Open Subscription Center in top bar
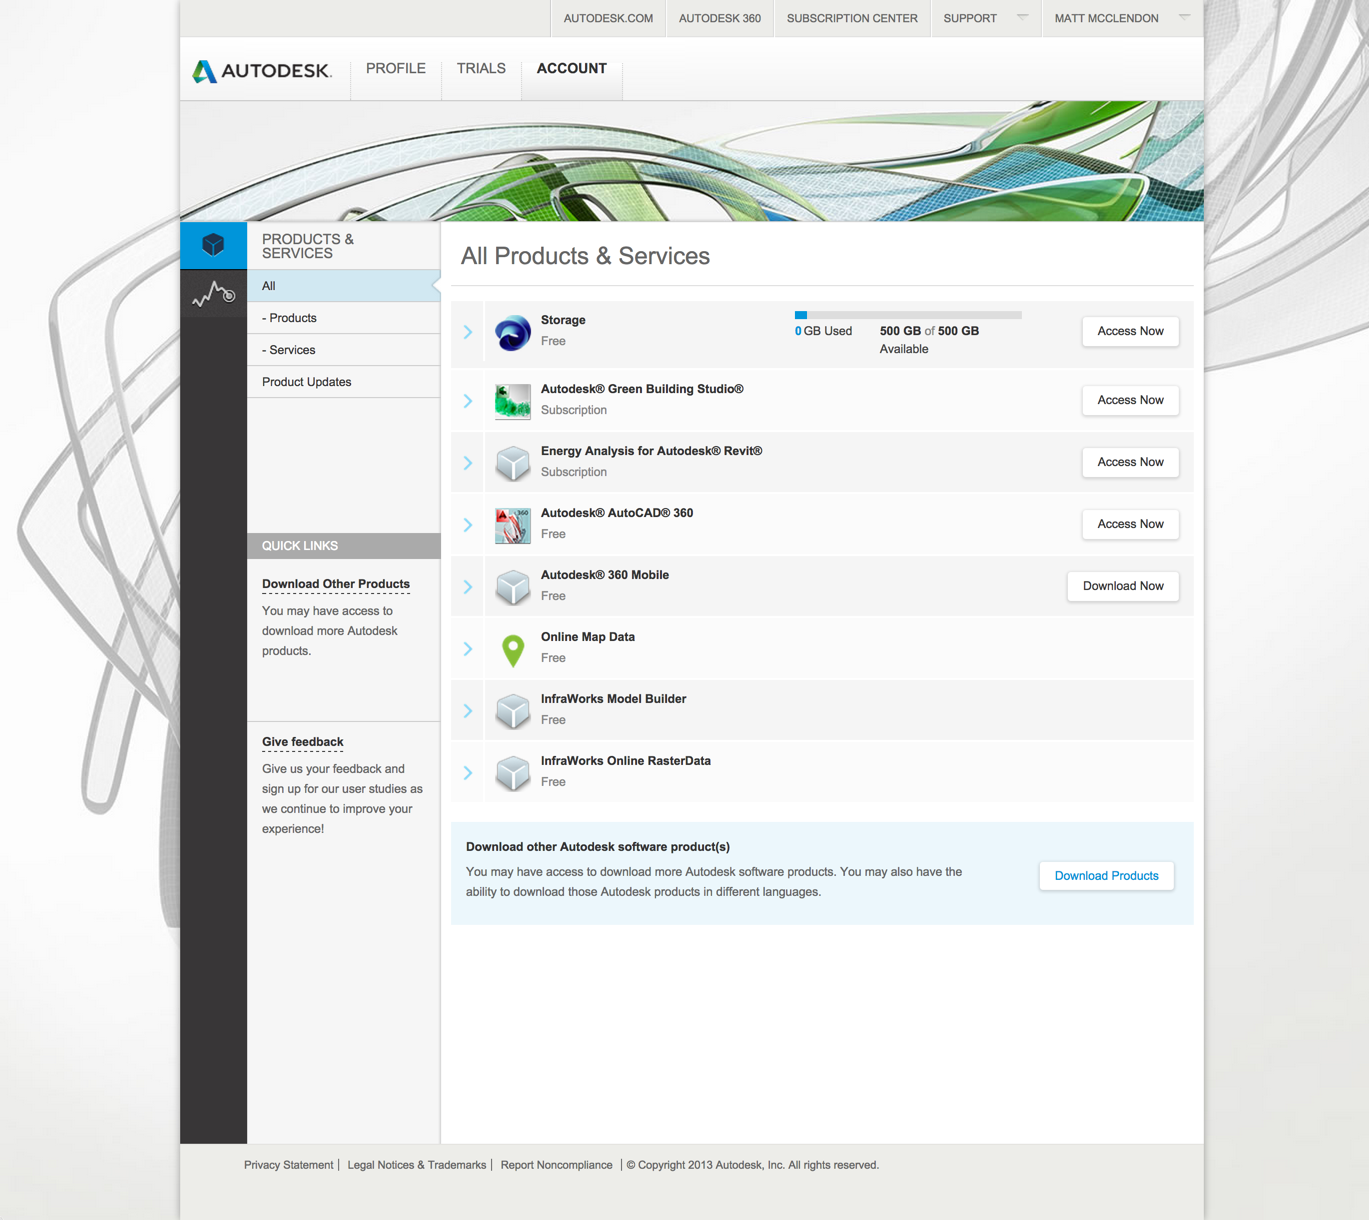 (x=852, y=18)
